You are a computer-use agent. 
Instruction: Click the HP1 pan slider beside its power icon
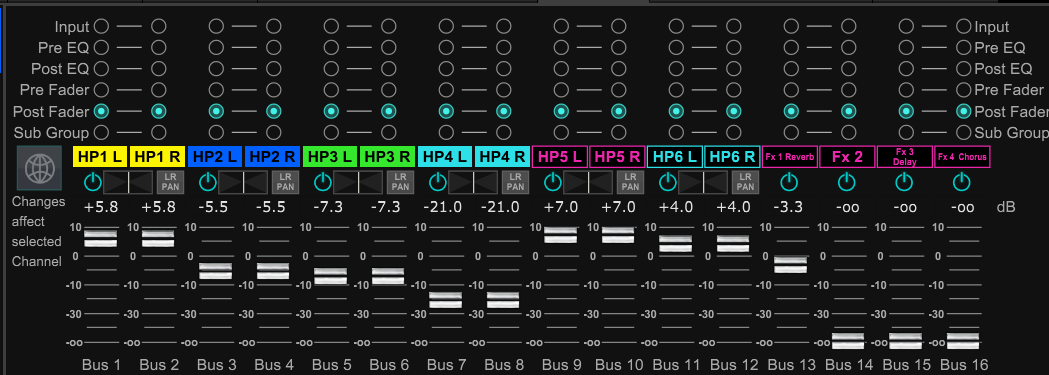point(128,182)
